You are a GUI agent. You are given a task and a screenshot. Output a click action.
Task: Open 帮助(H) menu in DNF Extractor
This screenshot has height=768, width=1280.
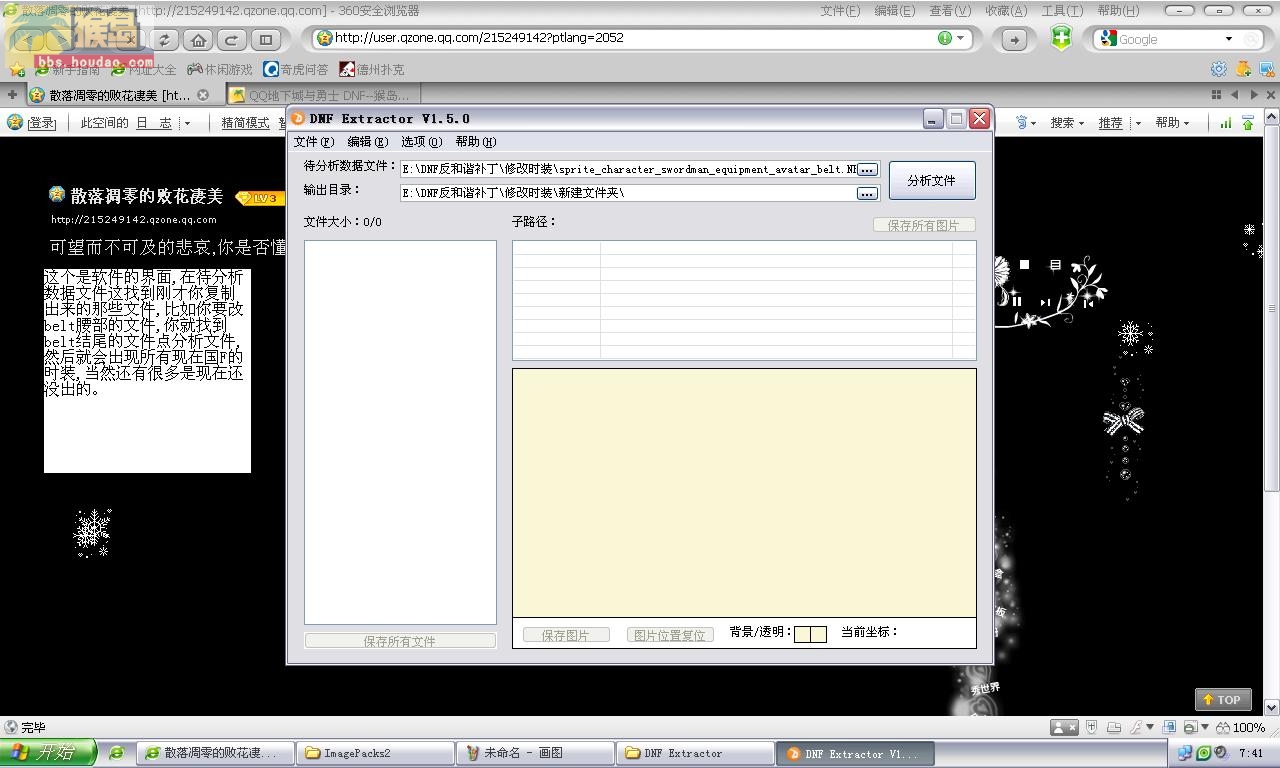pyautogui.click(x=476, y=142)
